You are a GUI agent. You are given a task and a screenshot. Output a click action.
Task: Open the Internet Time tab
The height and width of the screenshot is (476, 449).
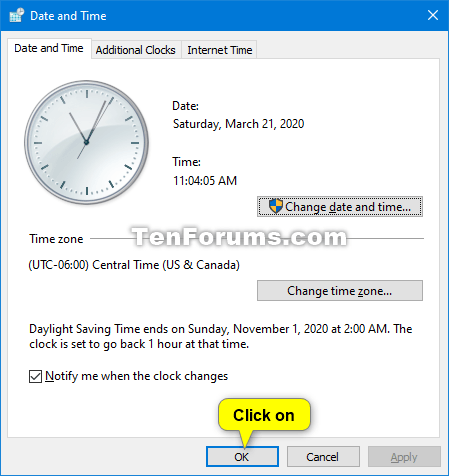coord(220,50)
